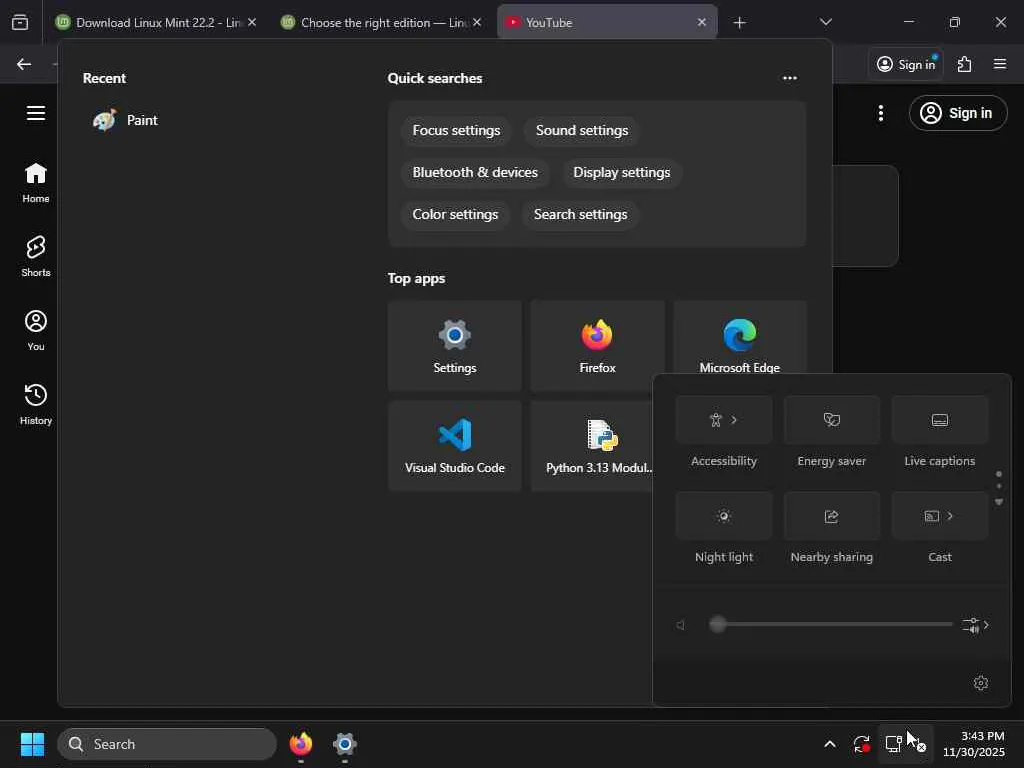
Task: Toggle Live captions quick setting
Action: click(x=940, y=420)
